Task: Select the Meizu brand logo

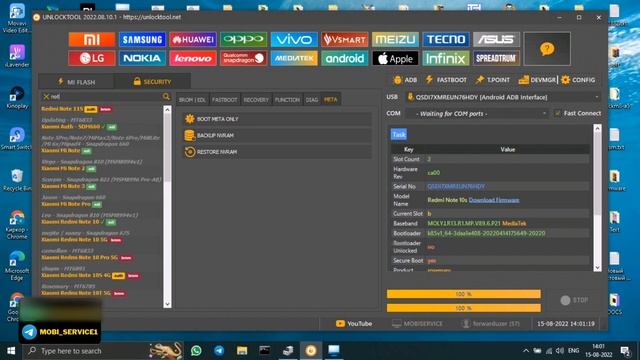Action: tap(395, 40)
